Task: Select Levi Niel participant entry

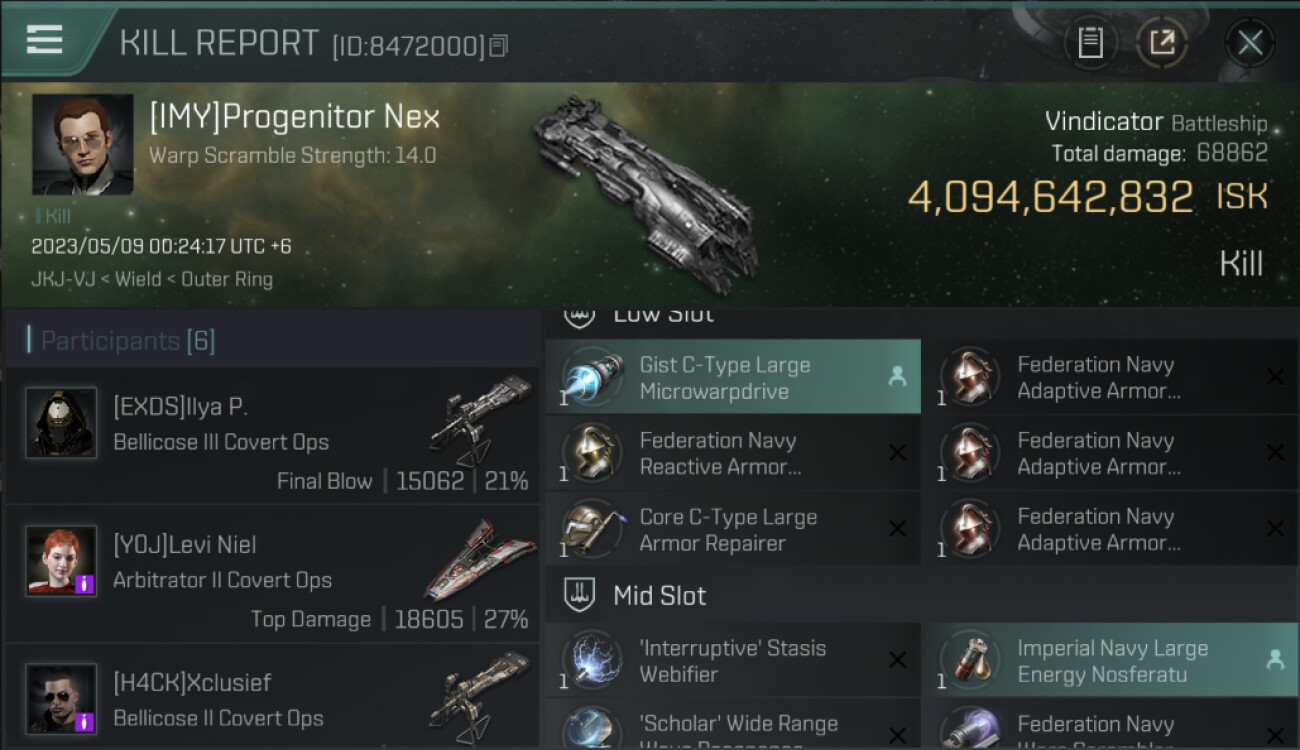Action: pos(272,574)
